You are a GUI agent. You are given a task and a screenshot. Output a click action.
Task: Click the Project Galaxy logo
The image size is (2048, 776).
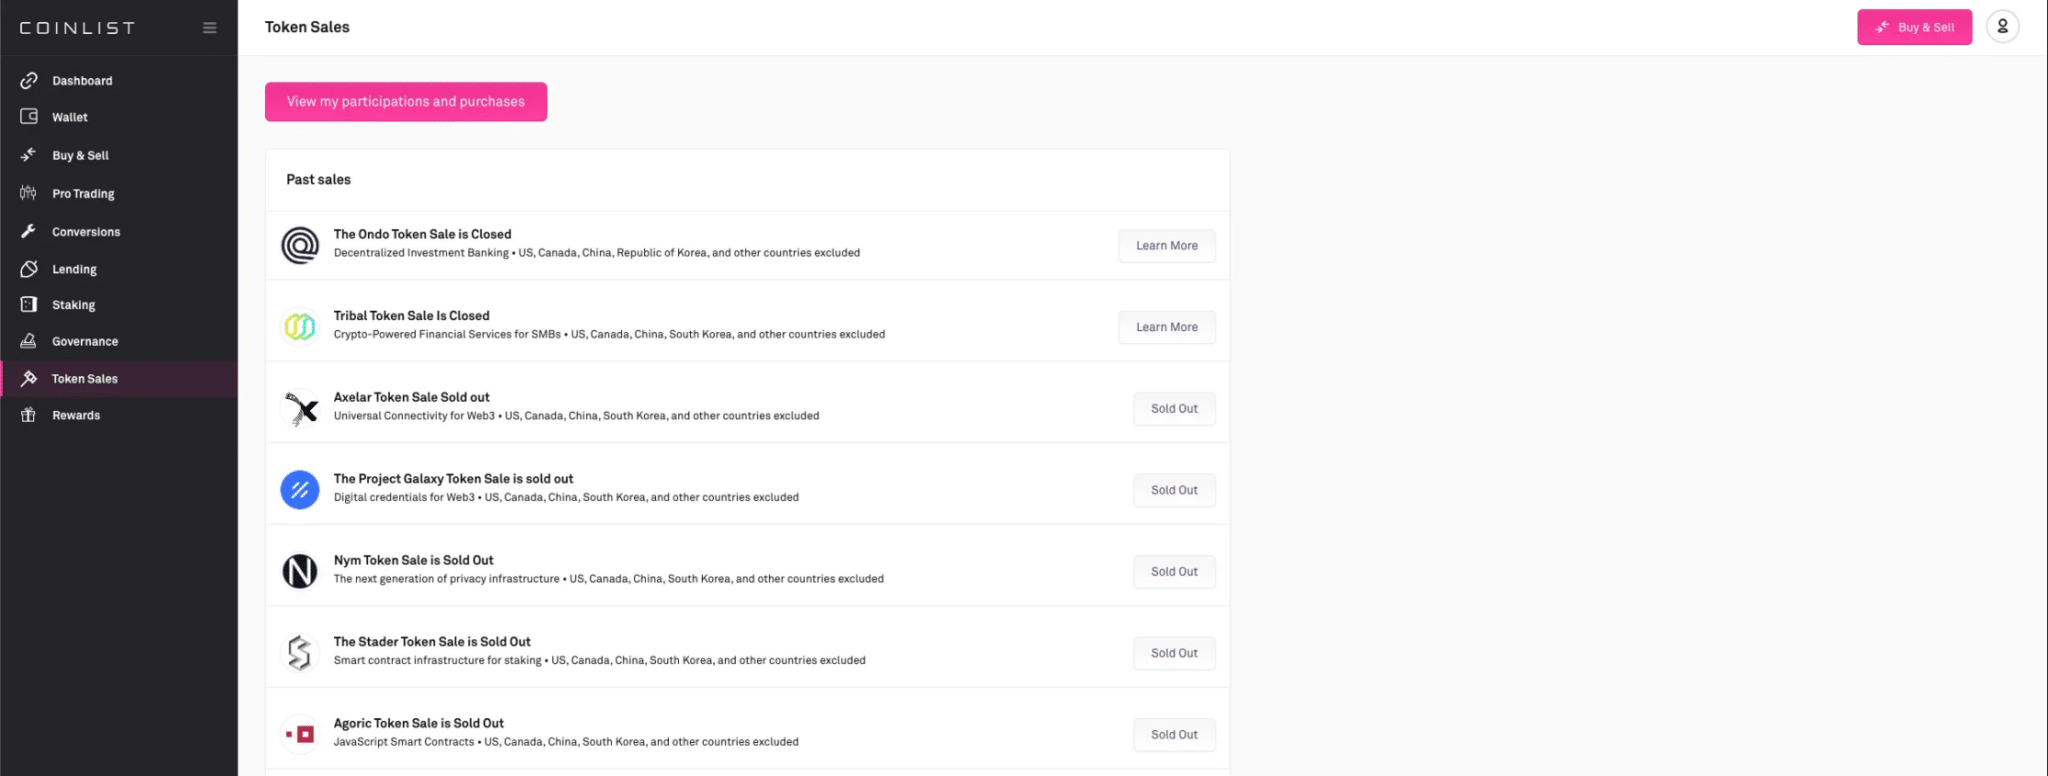click(x=300, y=490)
